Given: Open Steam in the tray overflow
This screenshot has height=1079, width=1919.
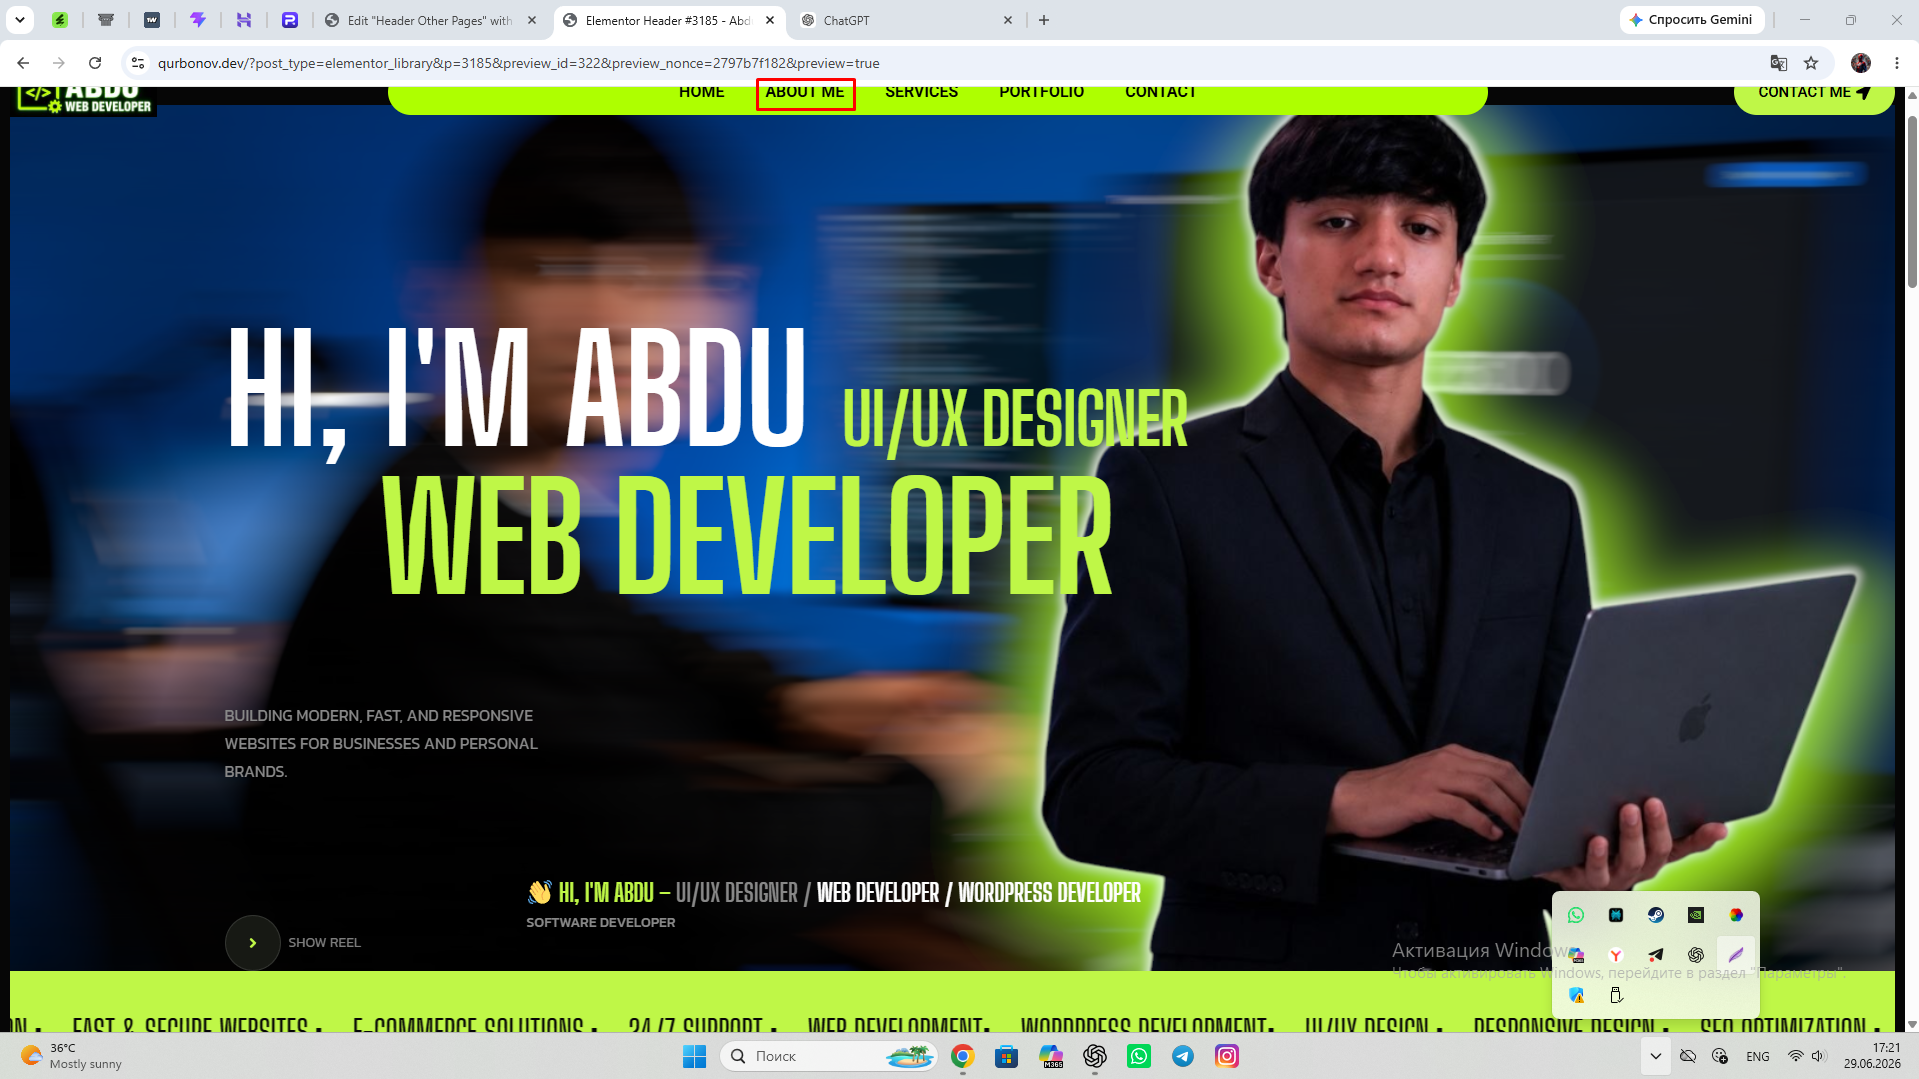Looking at the screenshot, I should (1656, 915).
